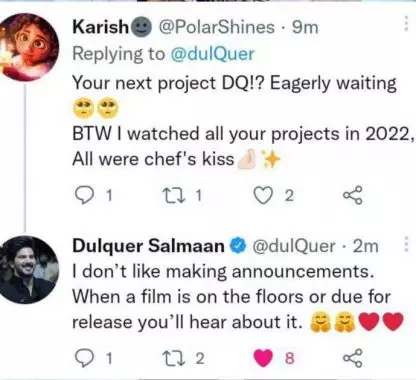416x380 pixels.
Task: Open Karish's cartoon profile picture
Action: (x=29, y=47)
